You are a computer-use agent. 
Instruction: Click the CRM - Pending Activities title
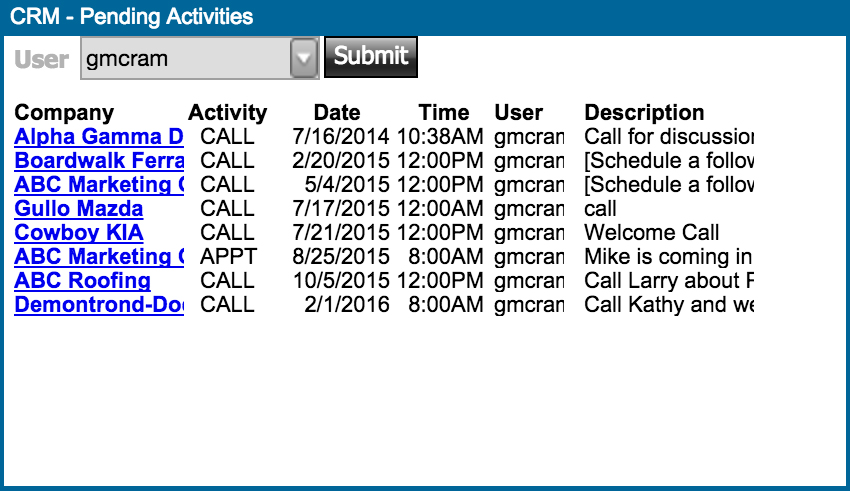click(x=131, y=17)
